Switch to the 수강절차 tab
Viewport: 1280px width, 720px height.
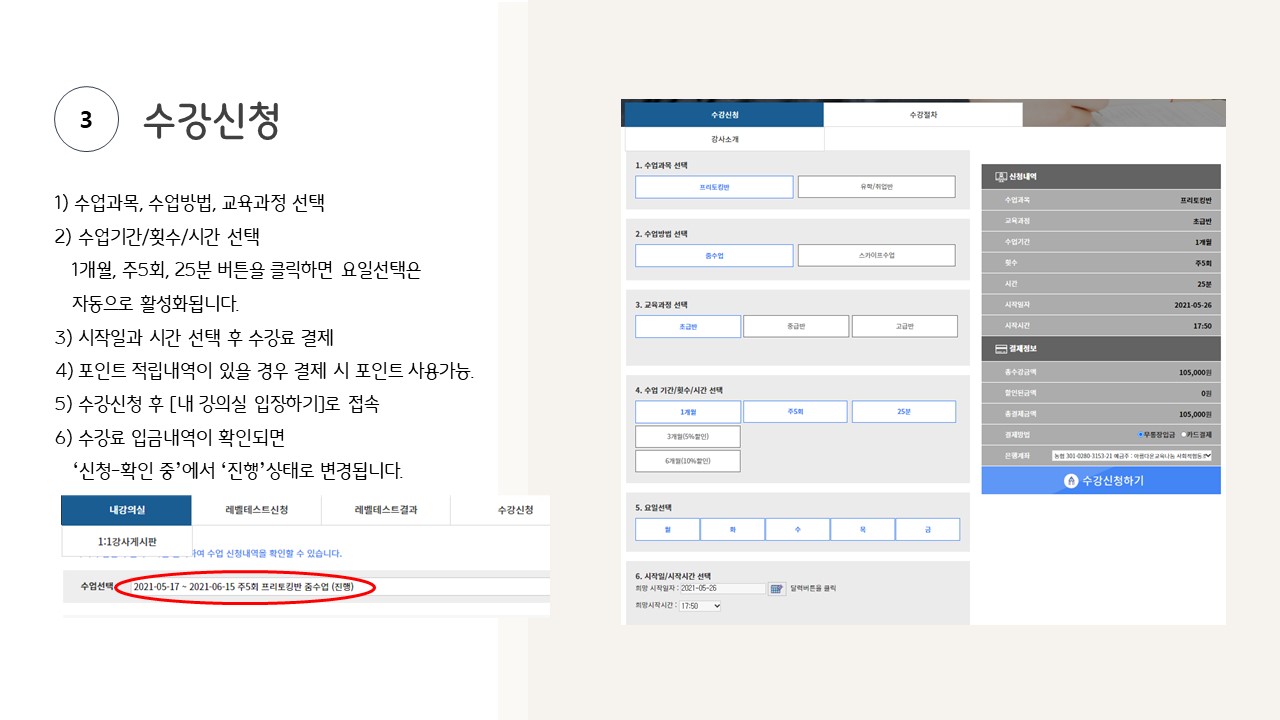click(922, 115)
